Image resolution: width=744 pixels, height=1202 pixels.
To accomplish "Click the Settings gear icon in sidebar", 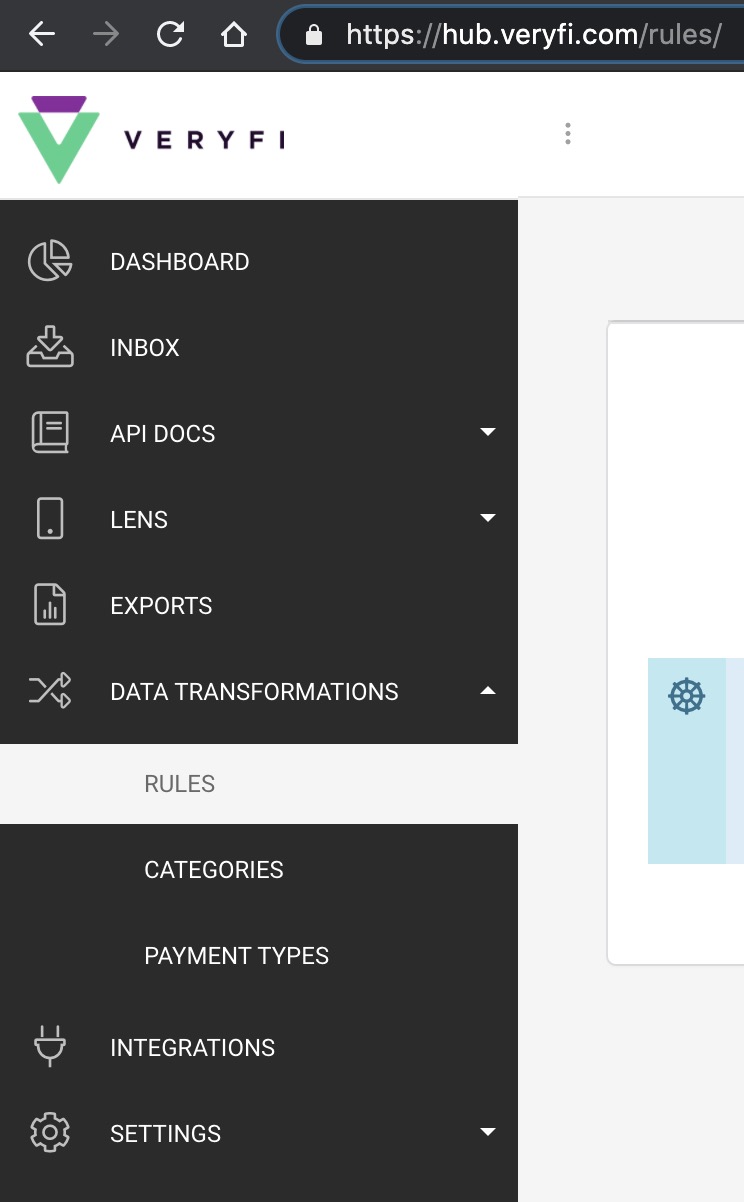I will click(x=49, y=1132).
